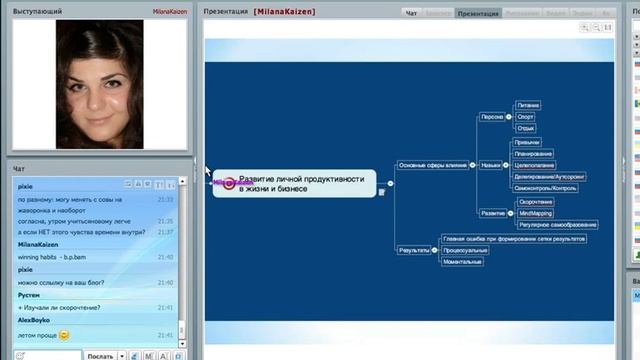Screen dimensions: 640x360
Task: Collapse the Персона branch
Action: tap(509, 117)
